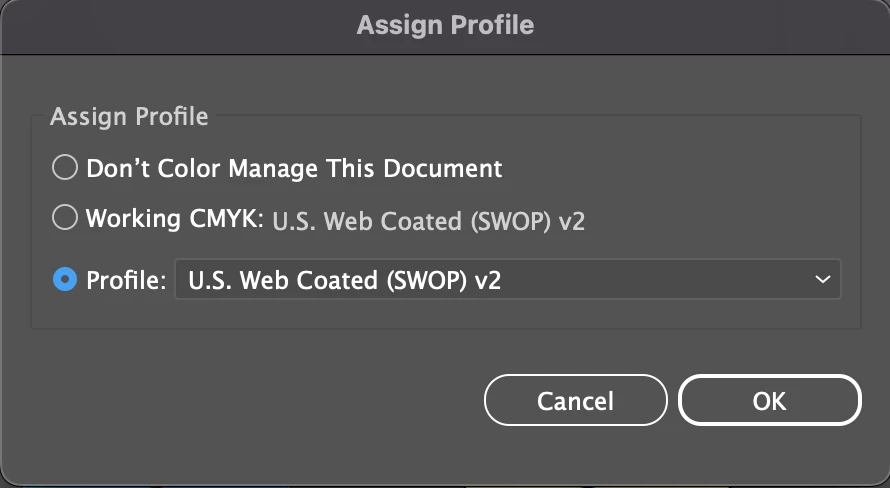Click the "Working CMYK:" label text

[174, 219]
